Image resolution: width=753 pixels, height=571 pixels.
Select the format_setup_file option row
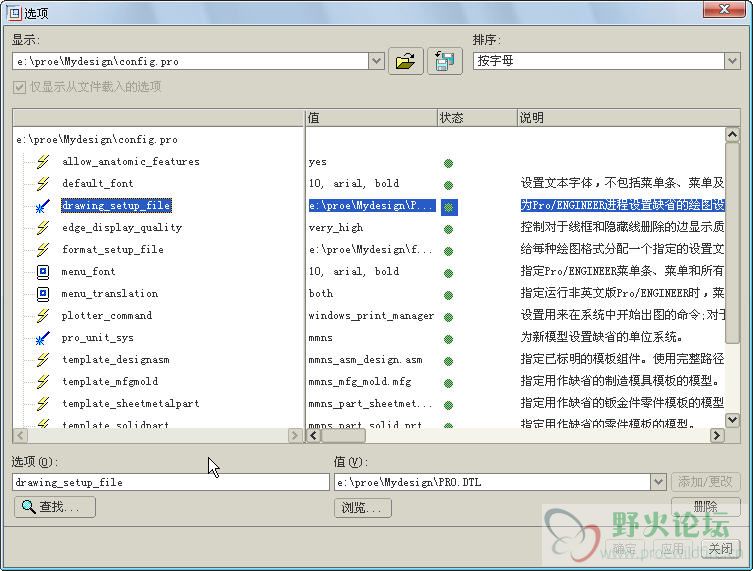[x=113, y=250]
